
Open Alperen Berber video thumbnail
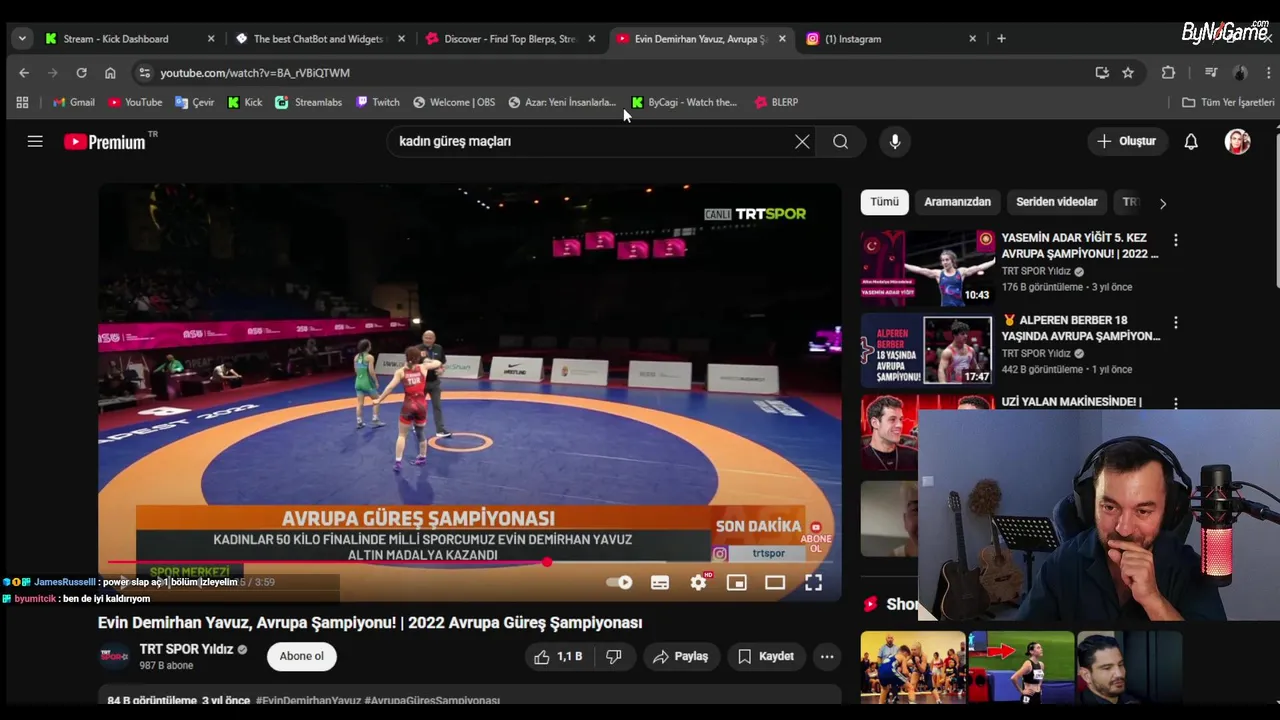coord(928,350)
